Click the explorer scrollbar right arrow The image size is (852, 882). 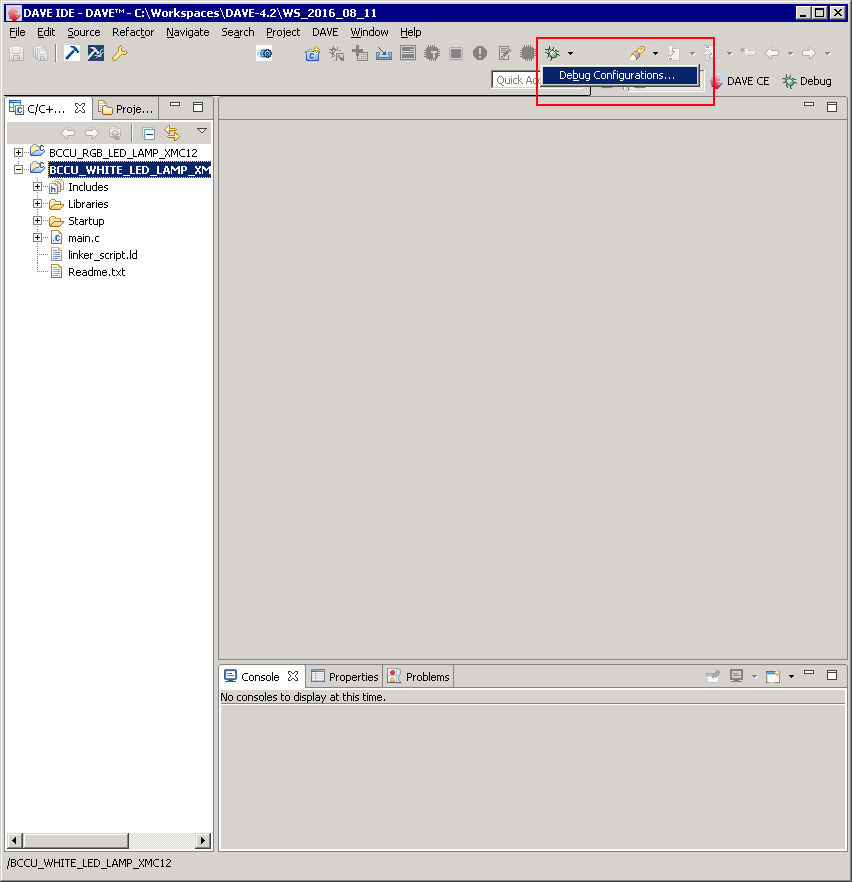203,841
